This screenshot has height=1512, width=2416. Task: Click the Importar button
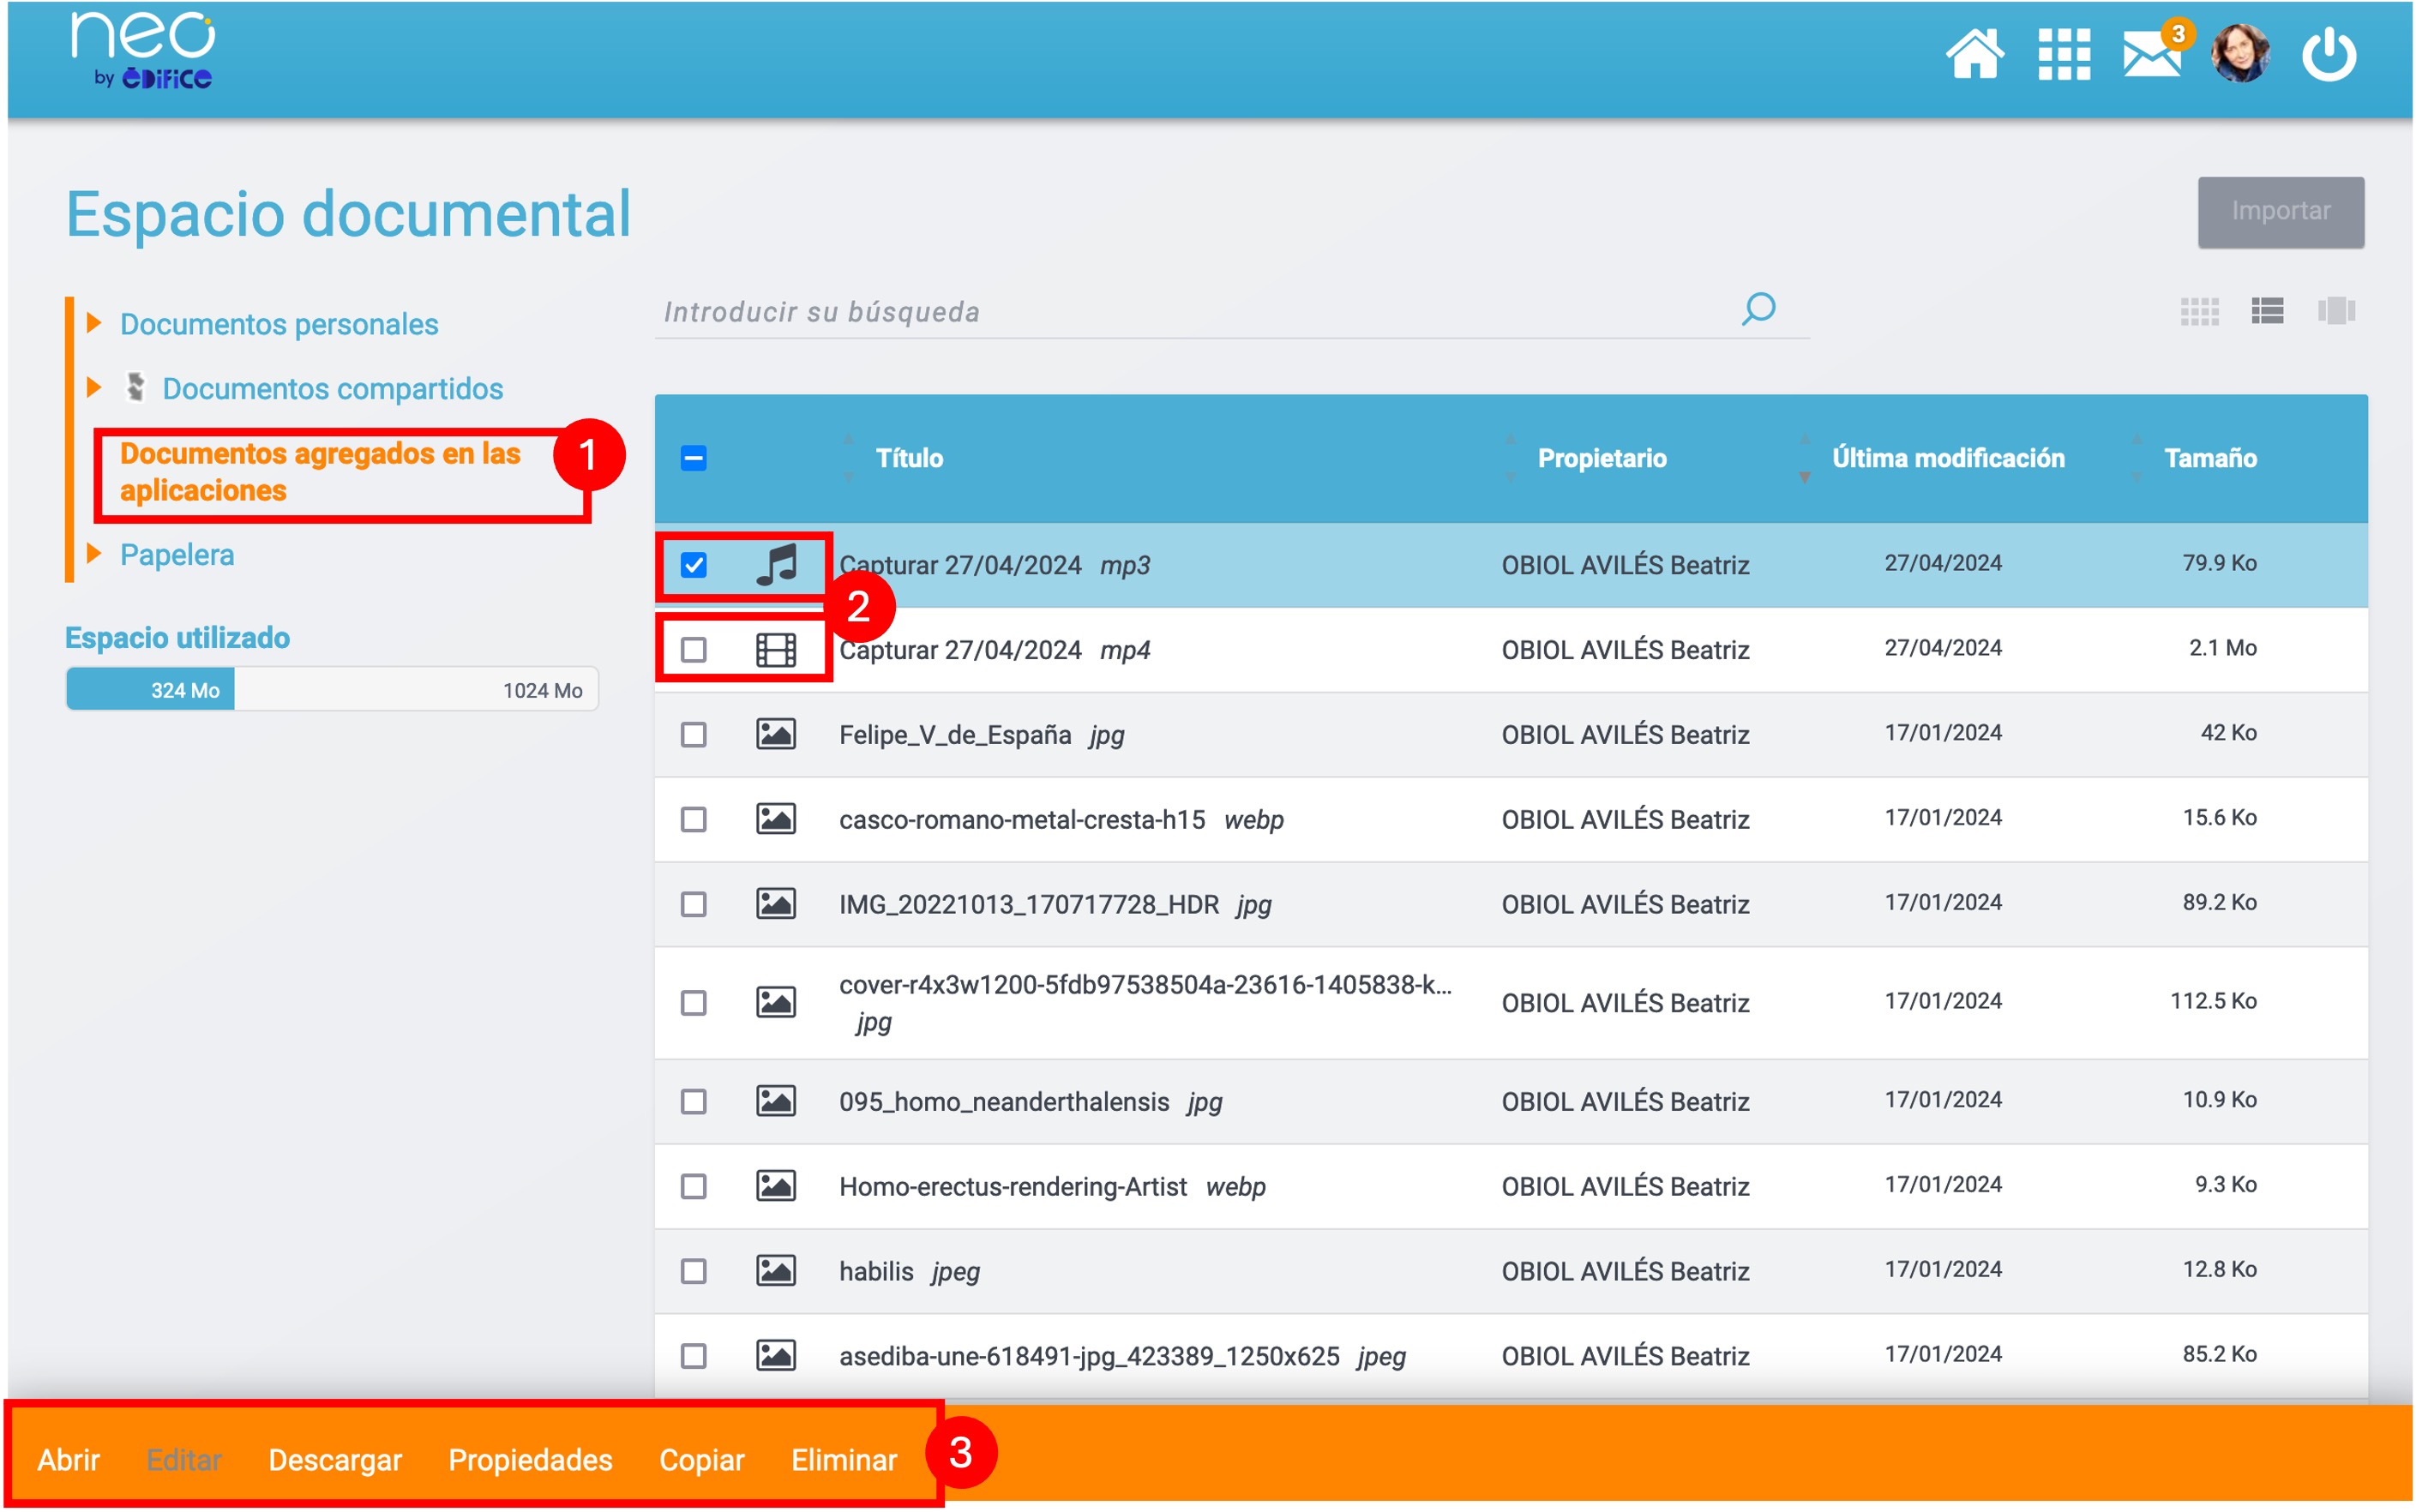(x=2280, y=212)
